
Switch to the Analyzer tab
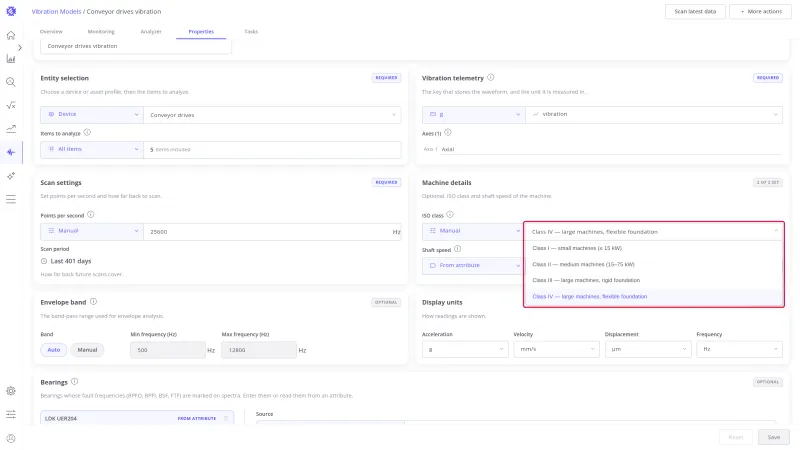(151, 32)
